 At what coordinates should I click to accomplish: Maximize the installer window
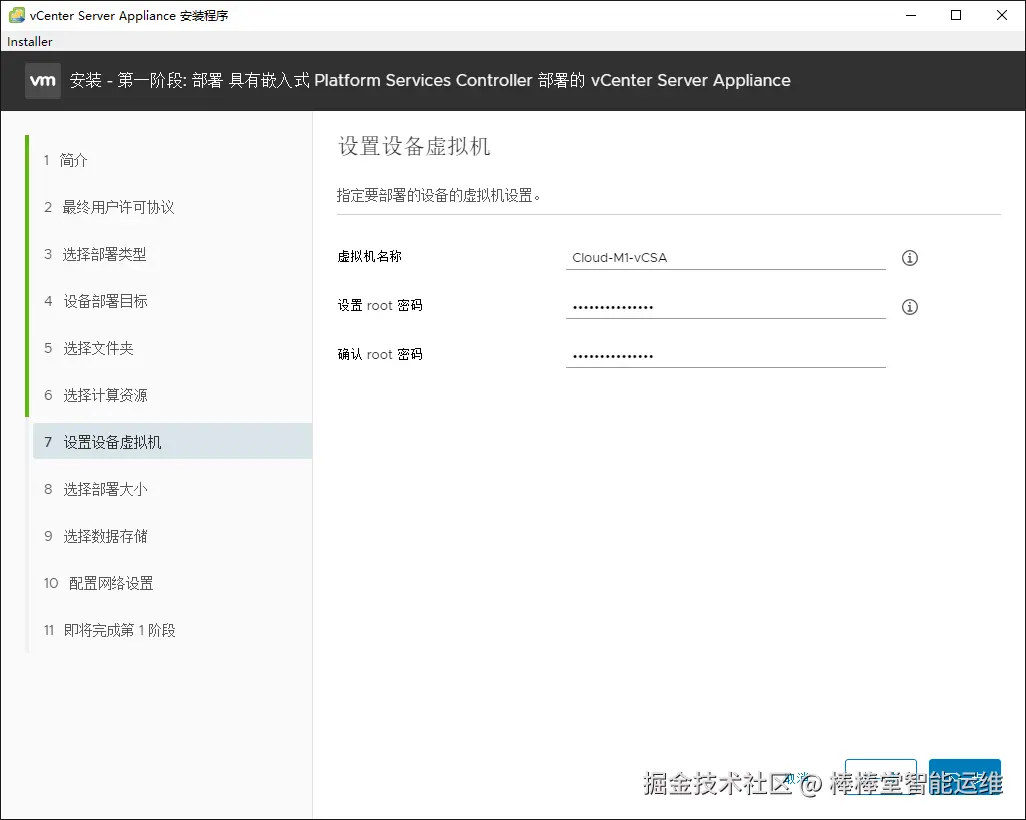956,15
